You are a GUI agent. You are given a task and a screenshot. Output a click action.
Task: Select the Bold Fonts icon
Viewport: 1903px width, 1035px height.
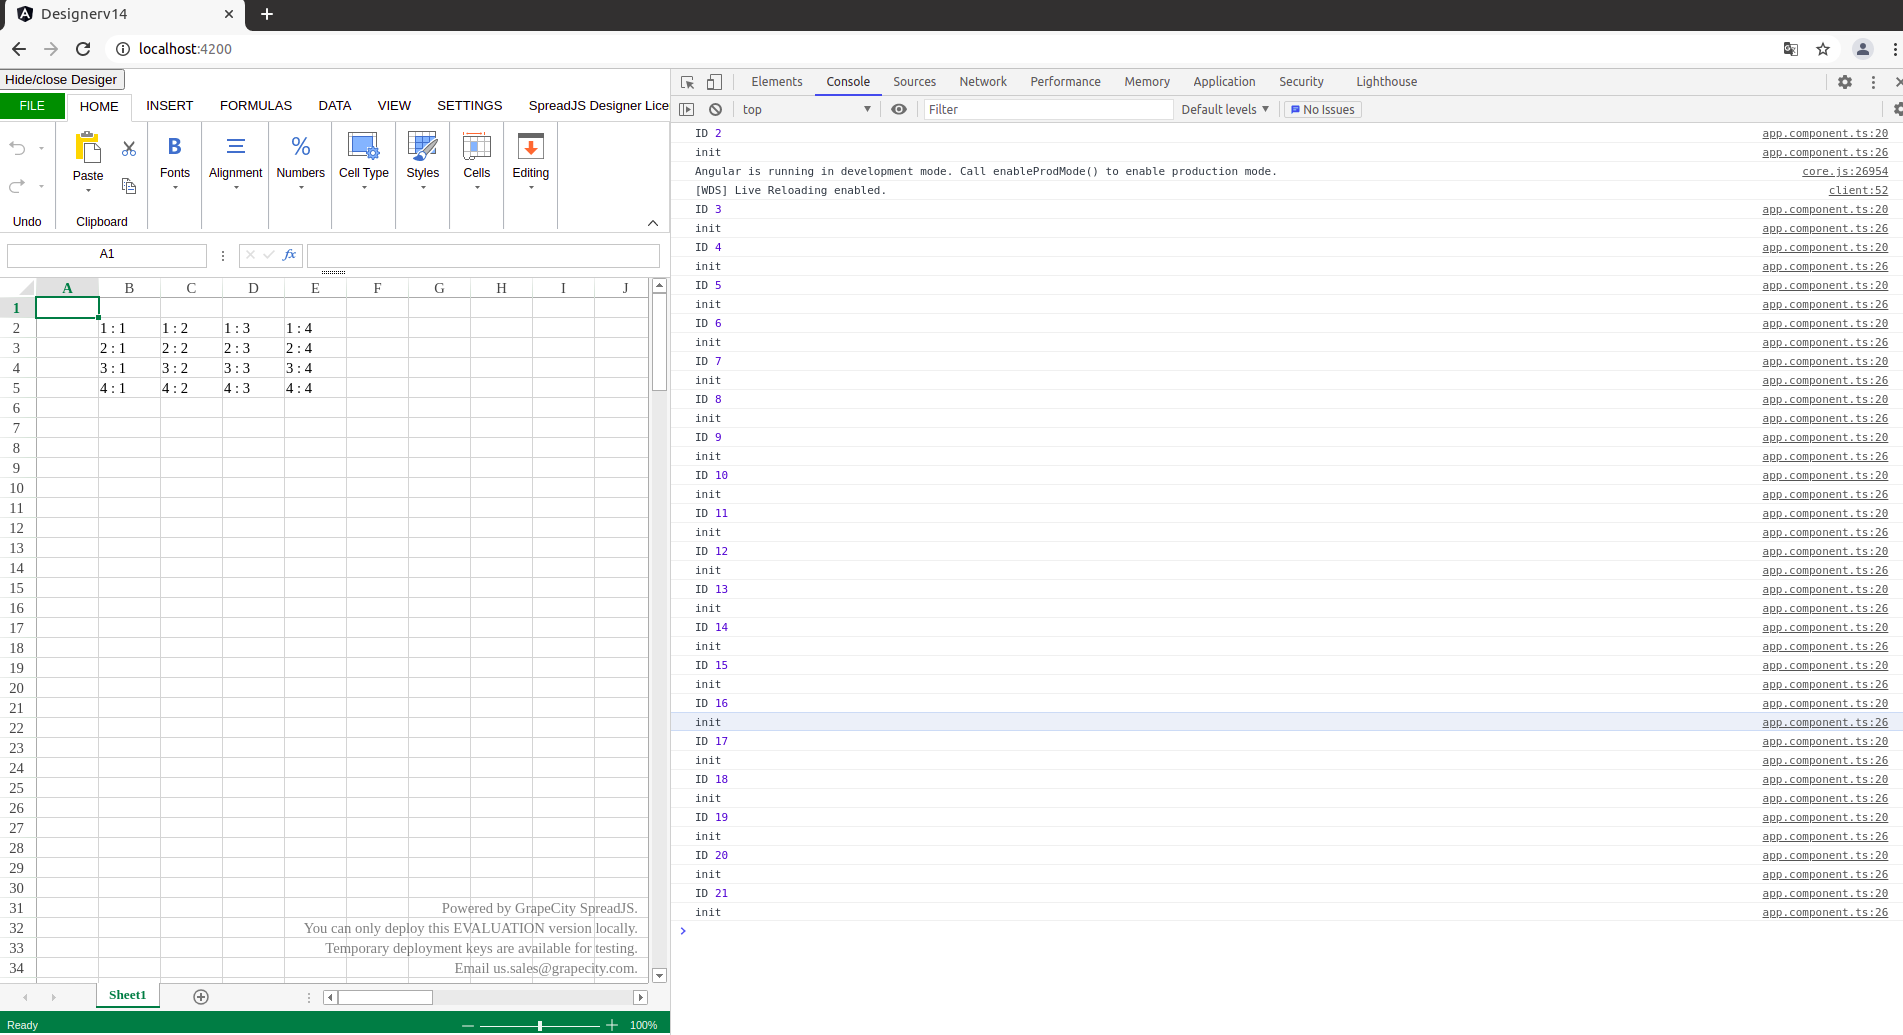tap(175, 146)
